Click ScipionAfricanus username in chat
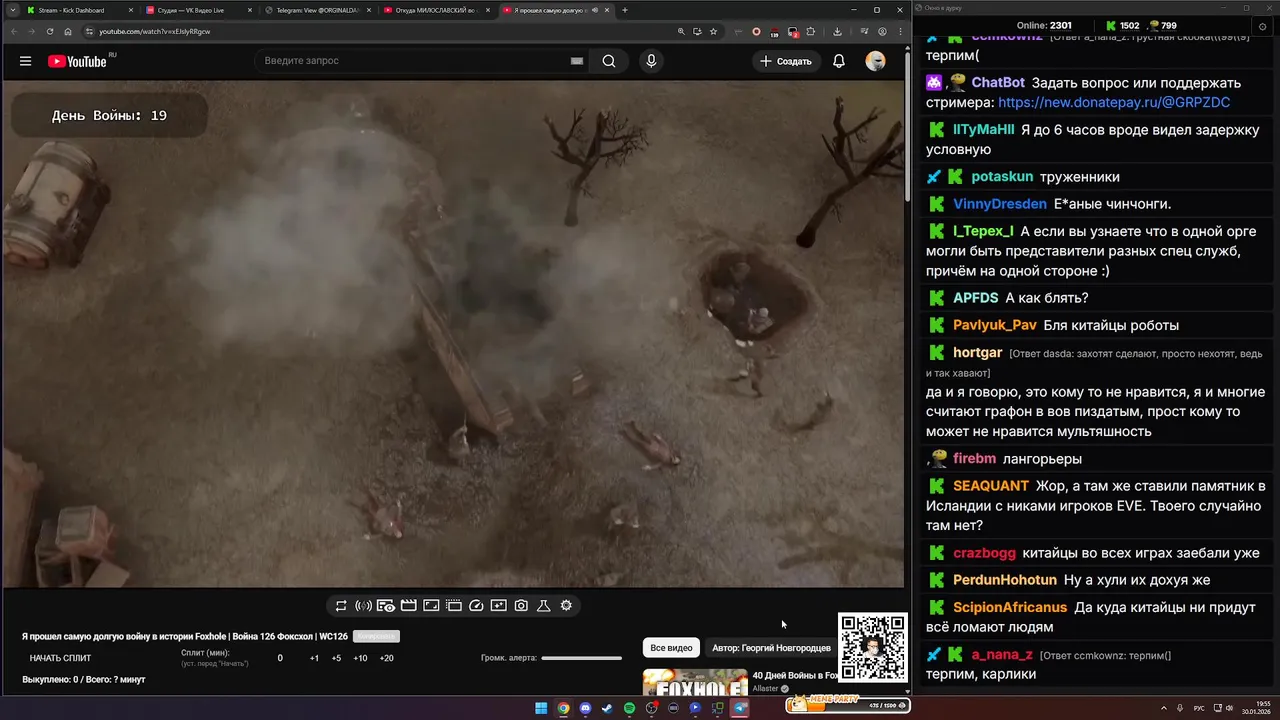This screenshot has height=720, width=1280. click(1010, 607)
